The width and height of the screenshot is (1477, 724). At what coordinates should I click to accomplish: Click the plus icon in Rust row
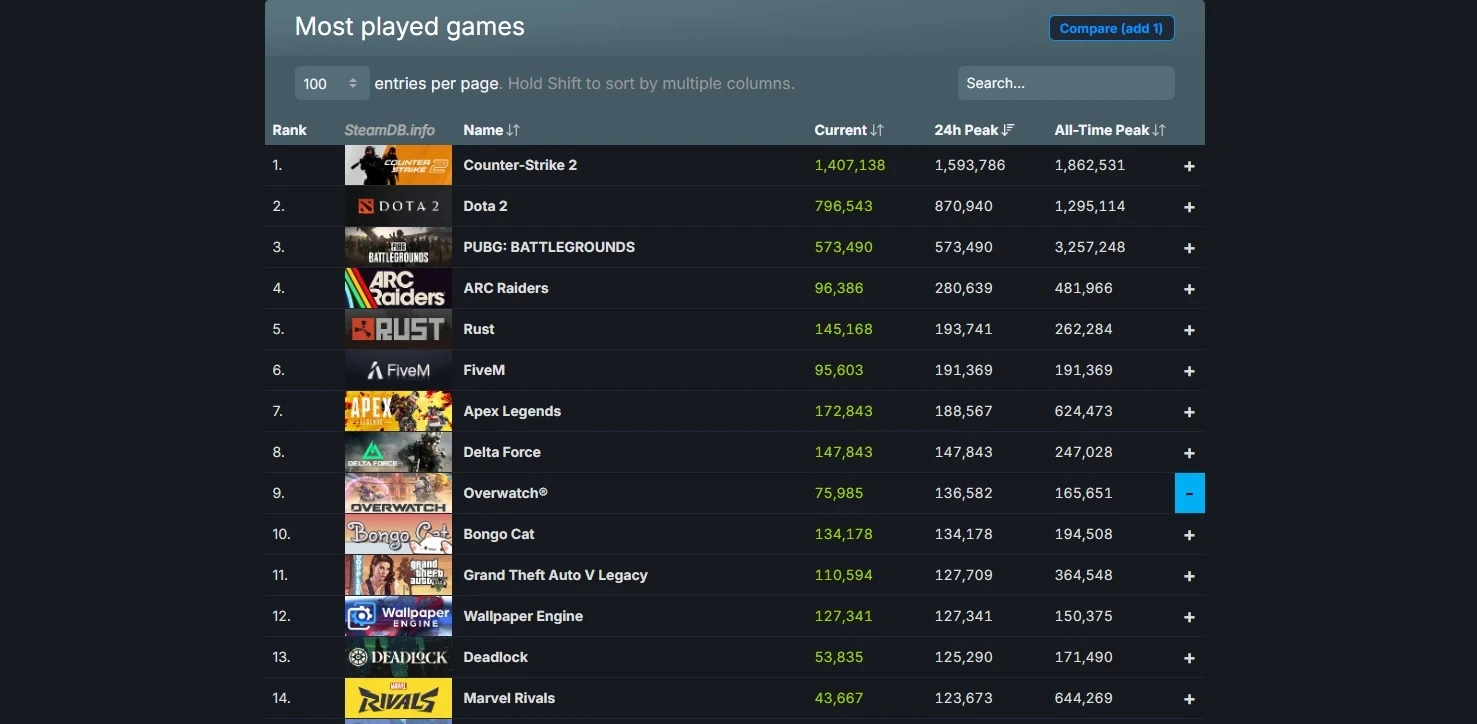tap(1189, 330)
